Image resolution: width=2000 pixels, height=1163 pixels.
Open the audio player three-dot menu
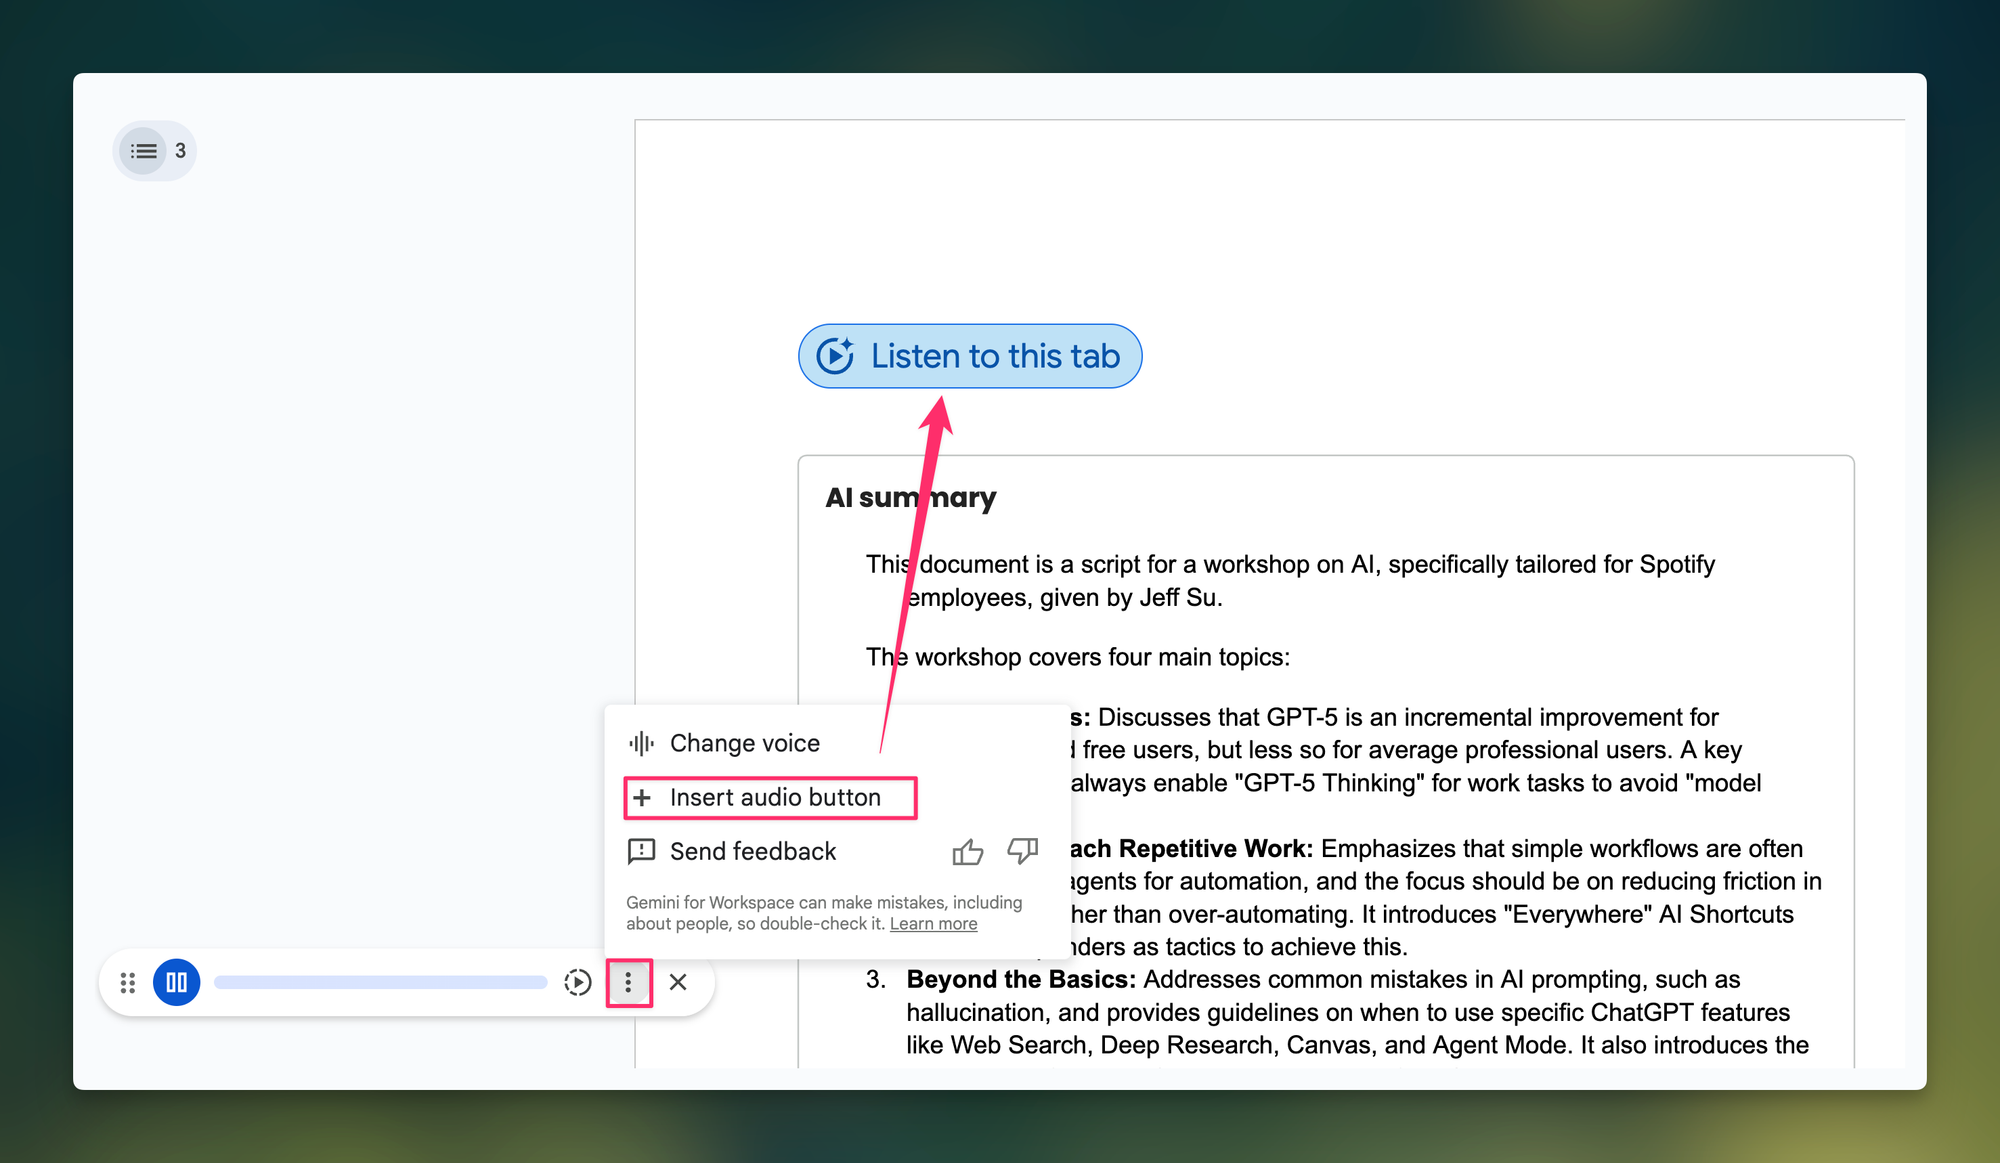[628, 982]
